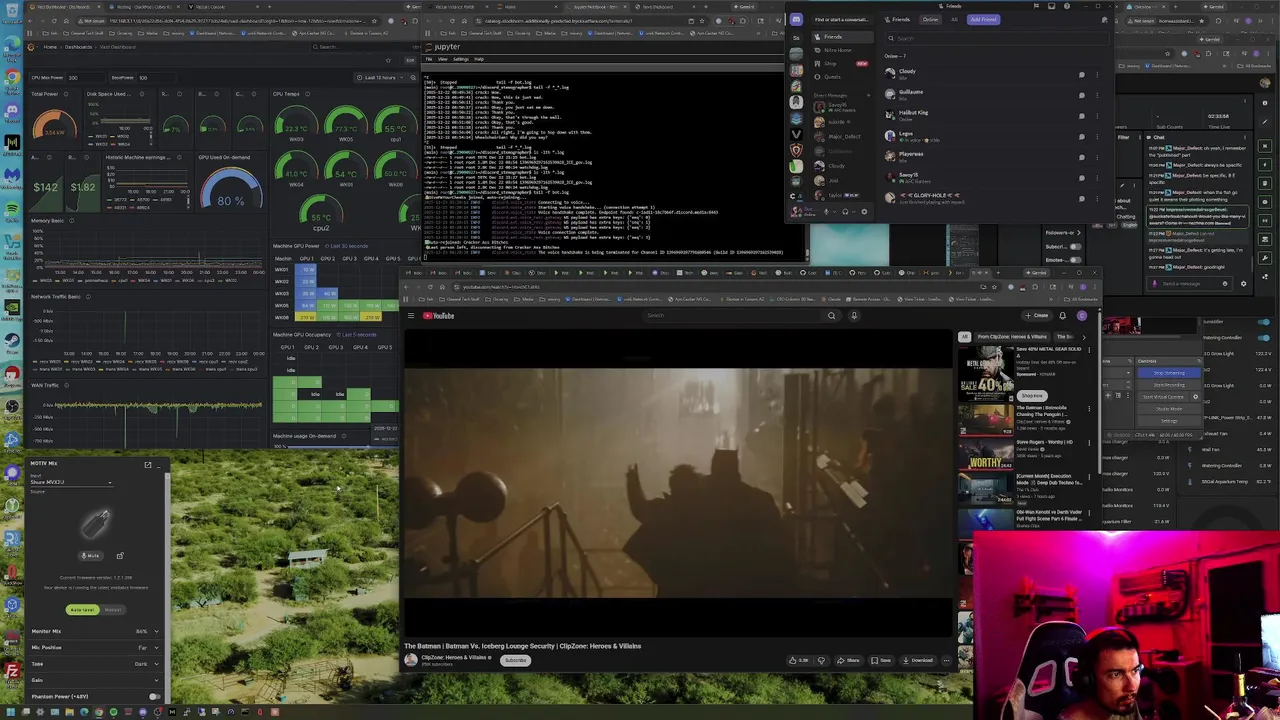This screenshot has height=720, width=1280.
Task: Open Chrome from the taskbar
Action: point(98,712)
